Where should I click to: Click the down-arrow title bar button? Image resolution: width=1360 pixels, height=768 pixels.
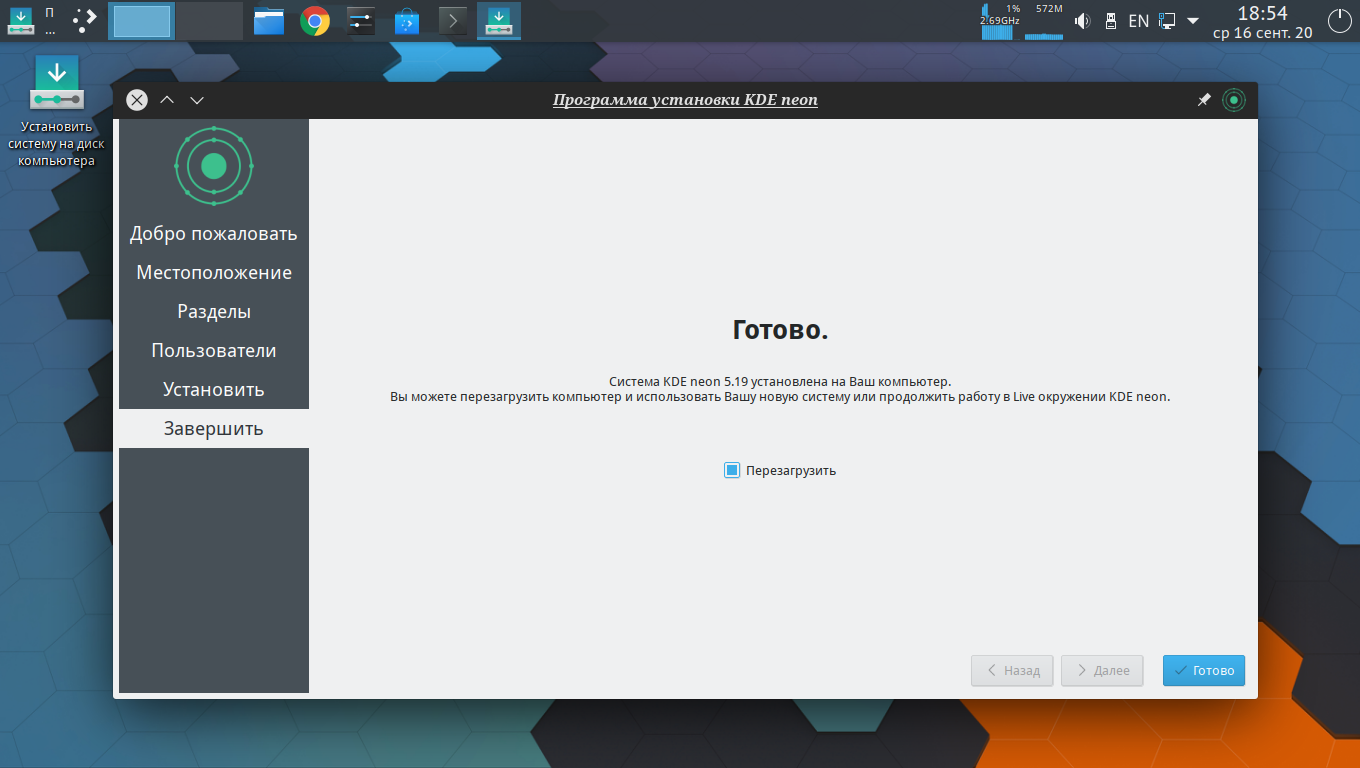197,100
